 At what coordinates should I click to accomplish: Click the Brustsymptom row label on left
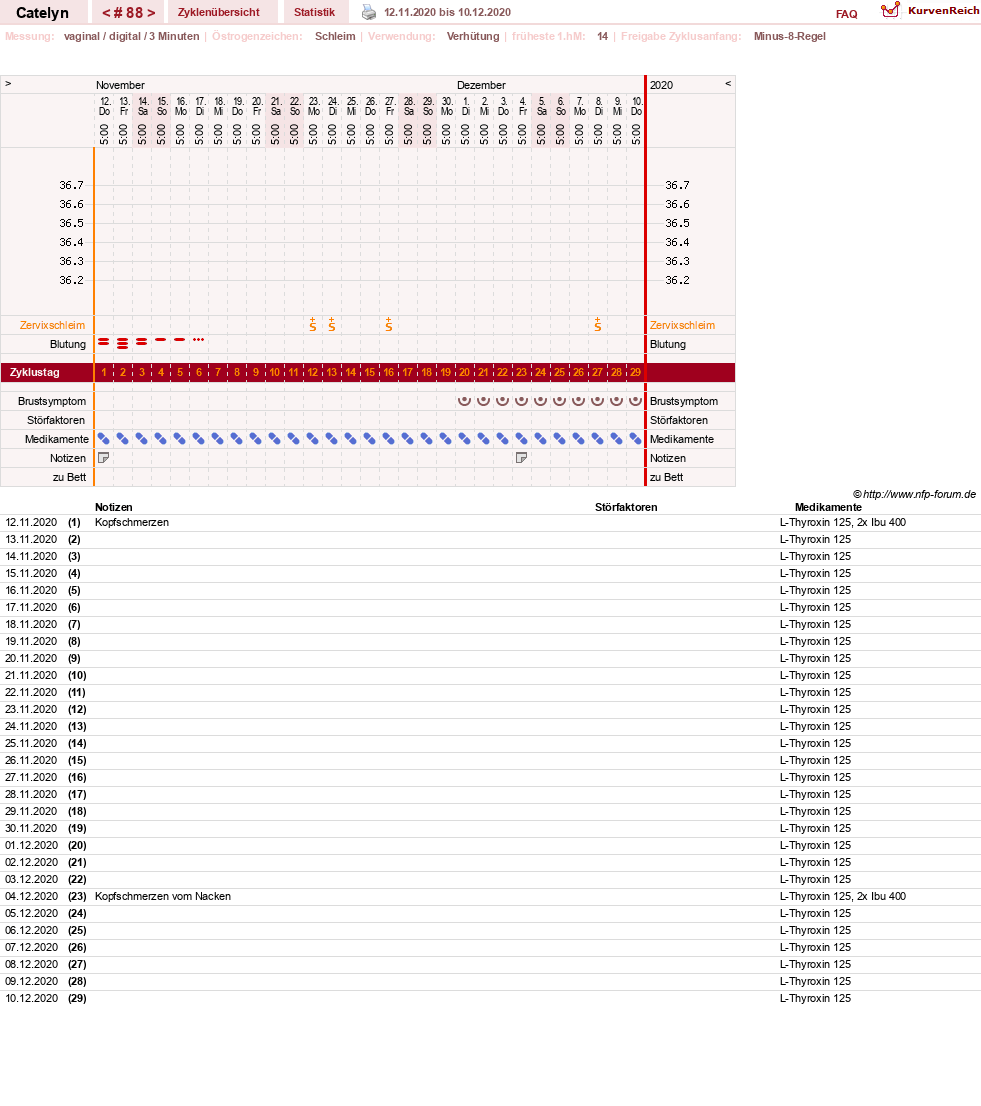[52, 401]
